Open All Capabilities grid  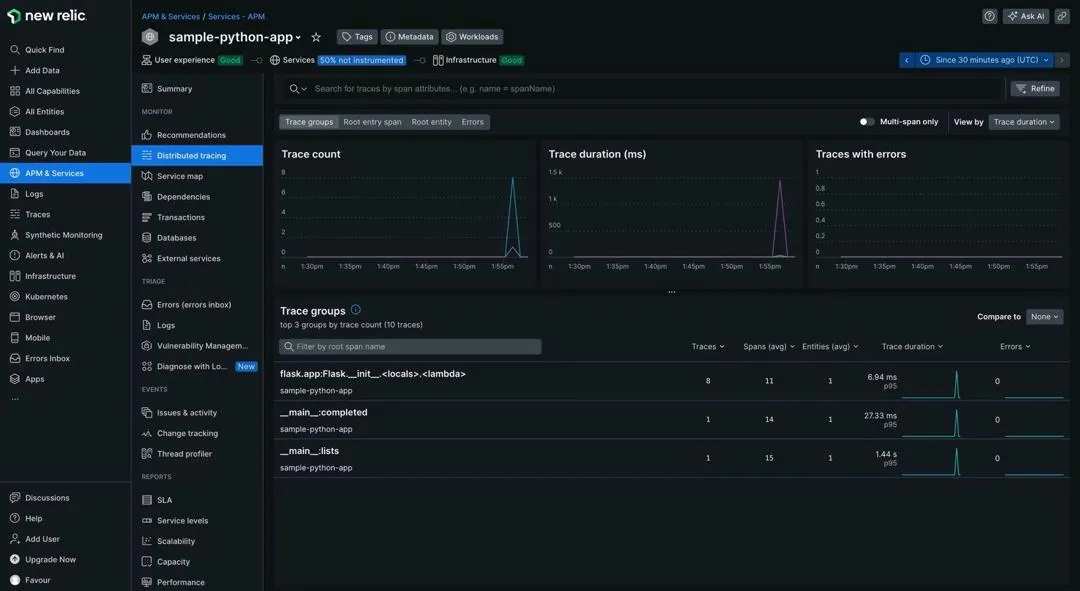click(45, 91)
